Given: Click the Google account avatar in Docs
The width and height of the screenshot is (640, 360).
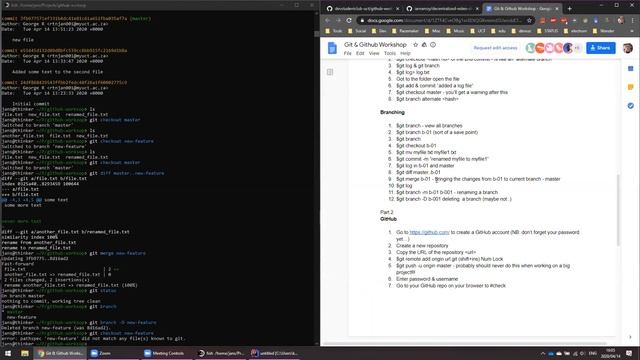Looking at the screenshot, I should 628,48.
